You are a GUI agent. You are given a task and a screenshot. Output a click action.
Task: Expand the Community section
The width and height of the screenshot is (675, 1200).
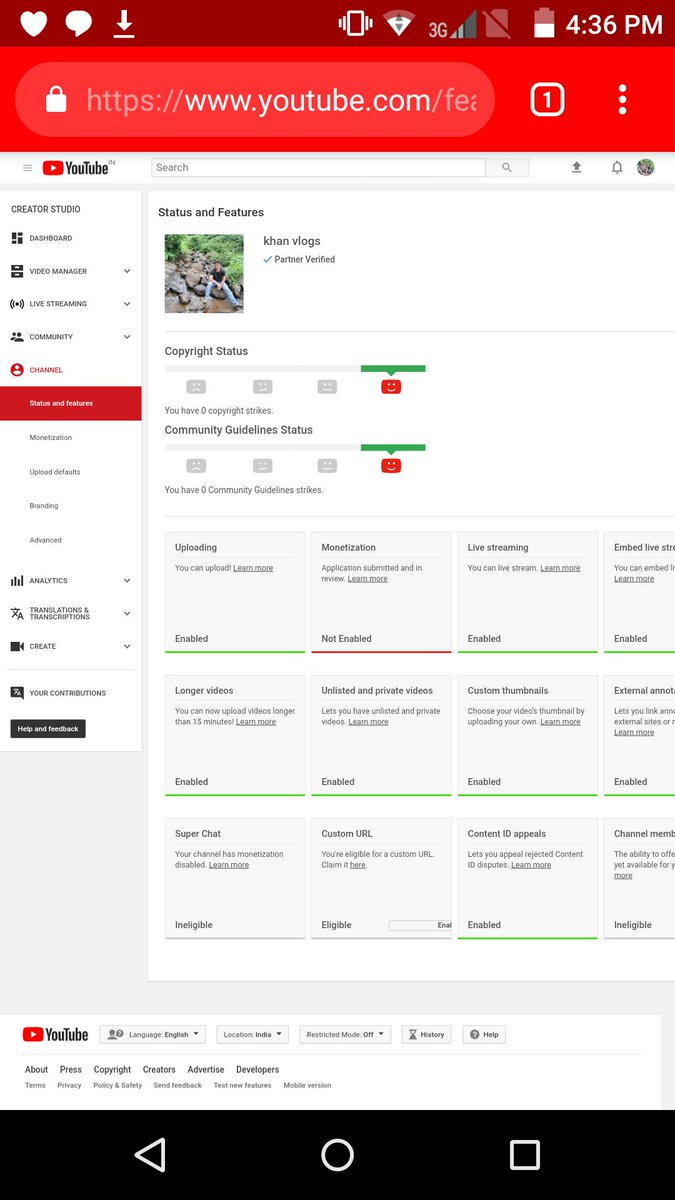tap(127, 337)
